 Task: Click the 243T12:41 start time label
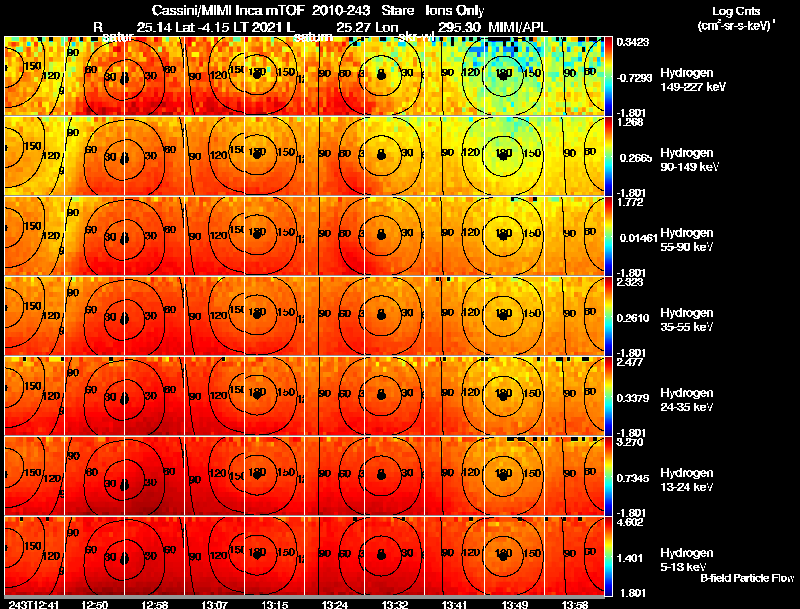tap(34, 604)
